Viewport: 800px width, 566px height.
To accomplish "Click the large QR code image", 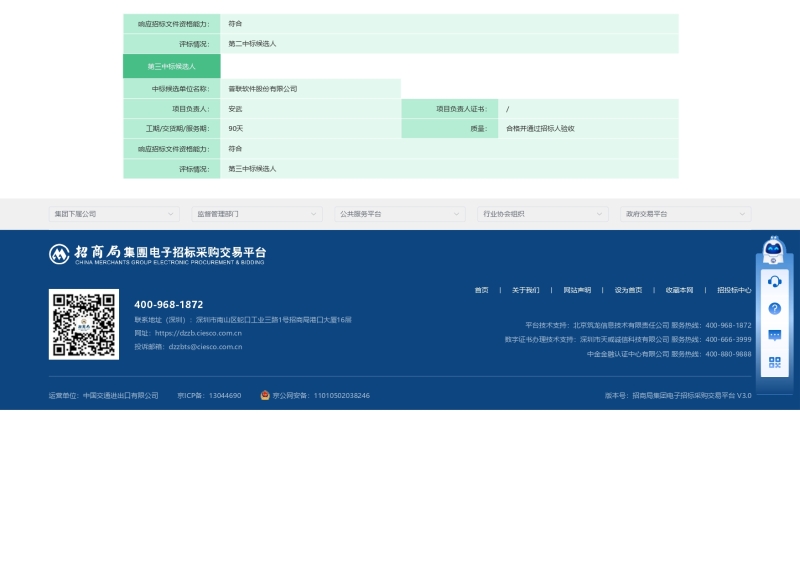I will pos(84,324).
